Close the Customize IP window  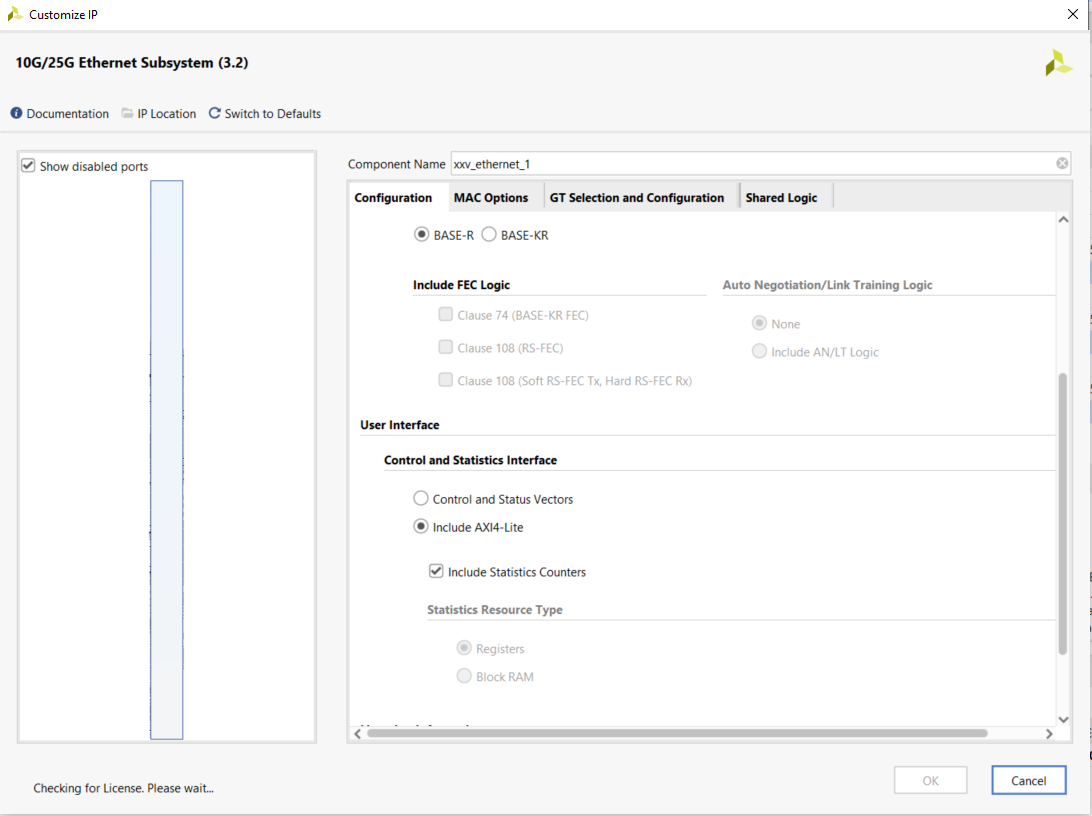(x=1072, y=14)
